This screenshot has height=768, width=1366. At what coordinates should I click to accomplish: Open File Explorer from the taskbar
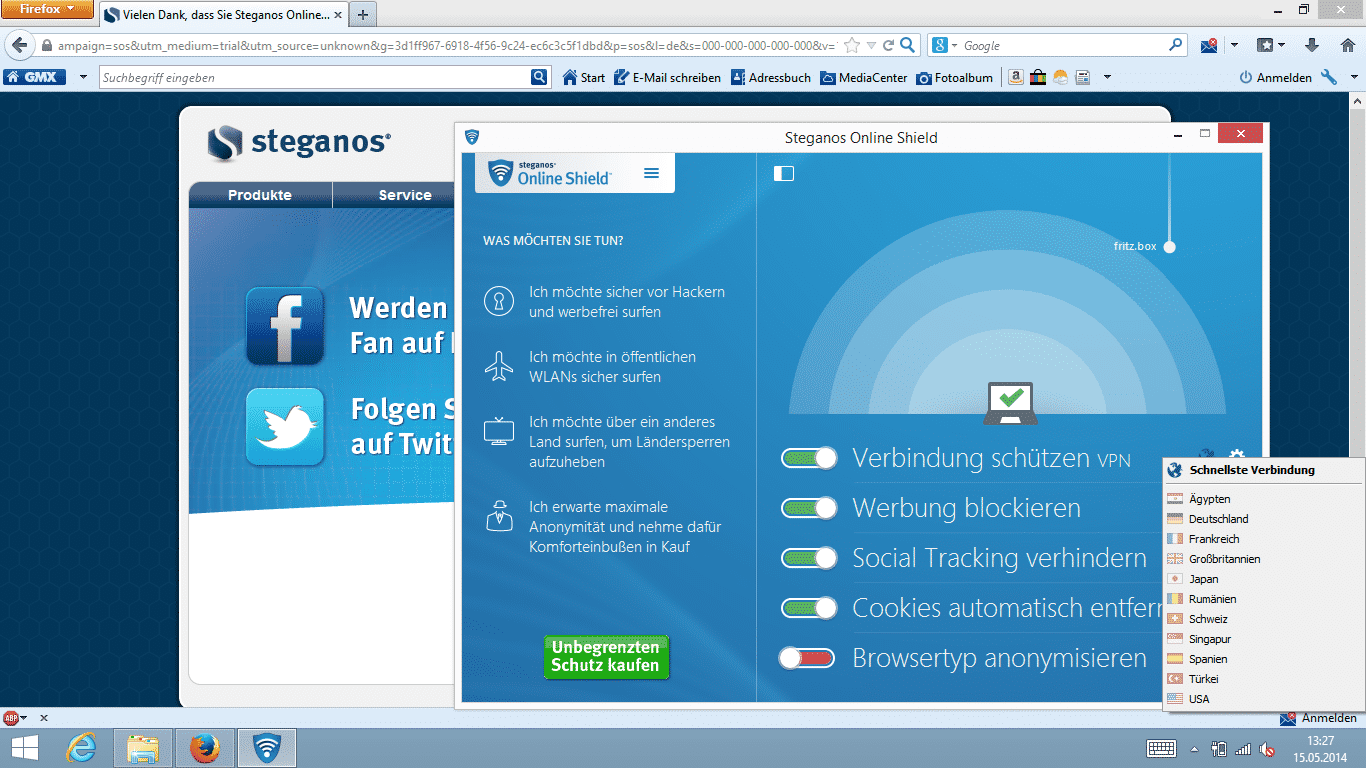pyautogui.click(x=143, y=747)
